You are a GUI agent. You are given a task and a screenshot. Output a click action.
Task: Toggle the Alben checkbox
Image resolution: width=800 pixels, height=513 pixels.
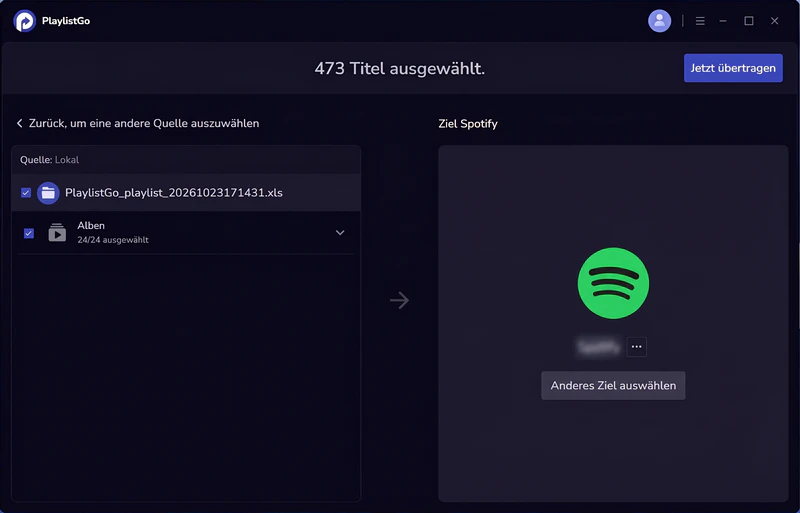point(29,233)
